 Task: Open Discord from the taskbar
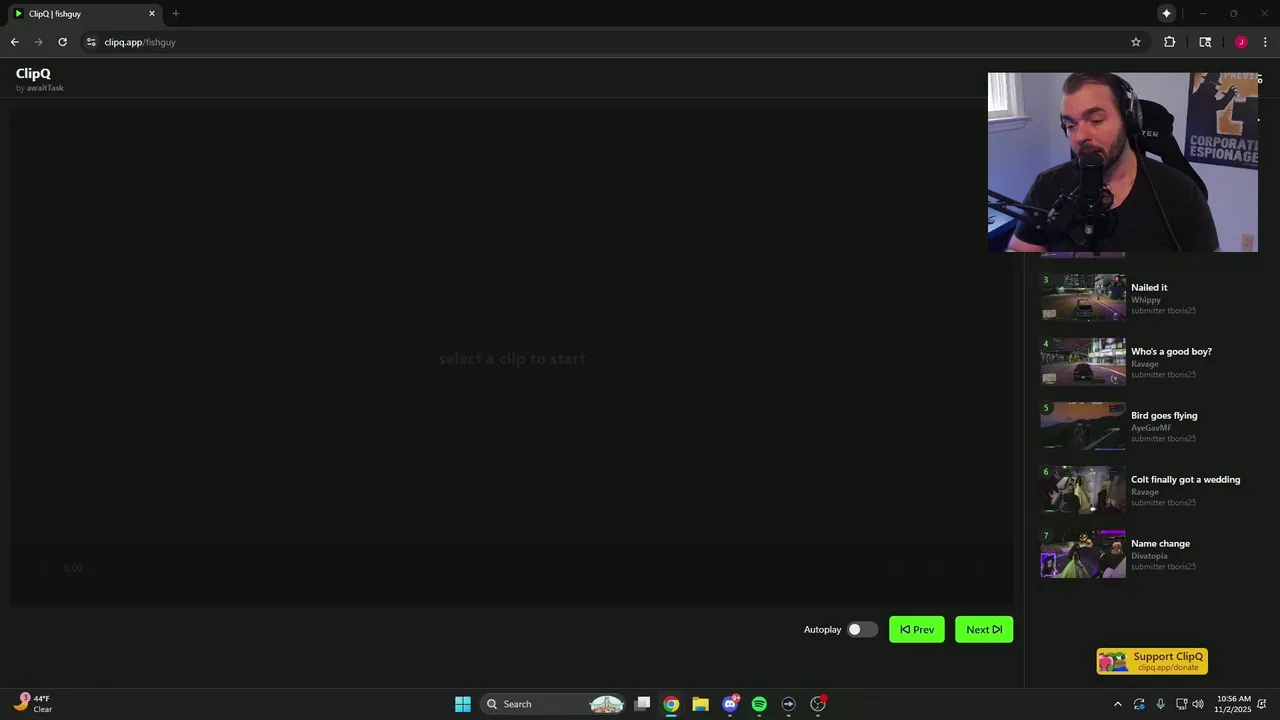[x=730, y=704]
